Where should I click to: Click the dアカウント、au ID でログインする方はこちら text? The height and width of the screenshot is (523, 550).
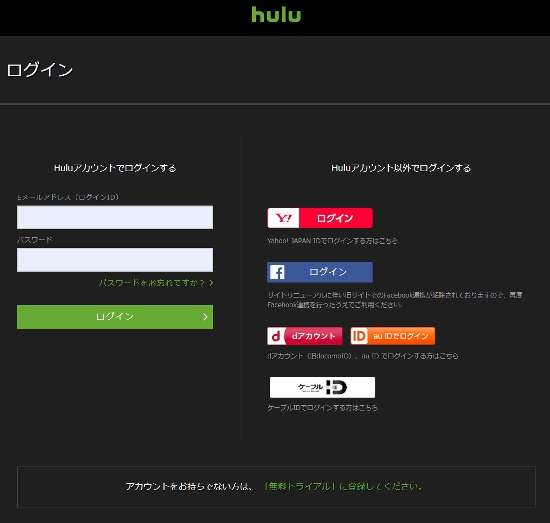tap(363, 356)
